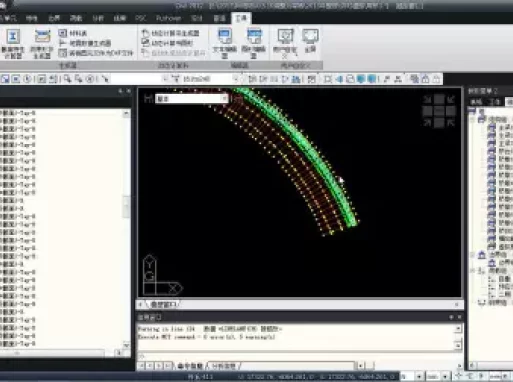Screen dimensions: 513x382
Task: Pin the message window panel
Action: [x=451, y=317]
